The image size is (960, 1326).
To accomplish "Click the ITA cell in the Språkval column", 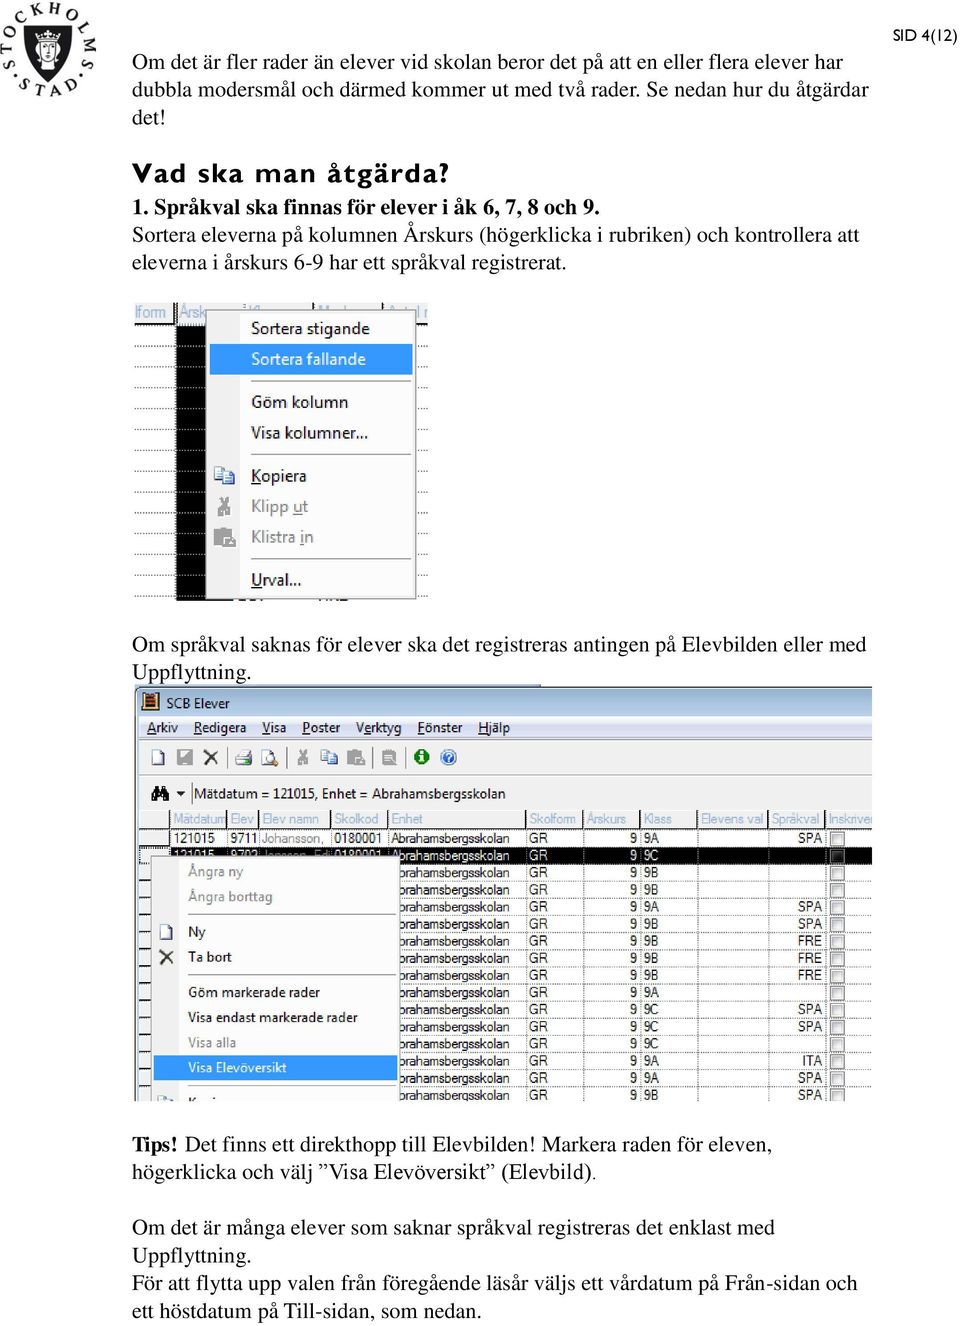I will pos(797,1061).
